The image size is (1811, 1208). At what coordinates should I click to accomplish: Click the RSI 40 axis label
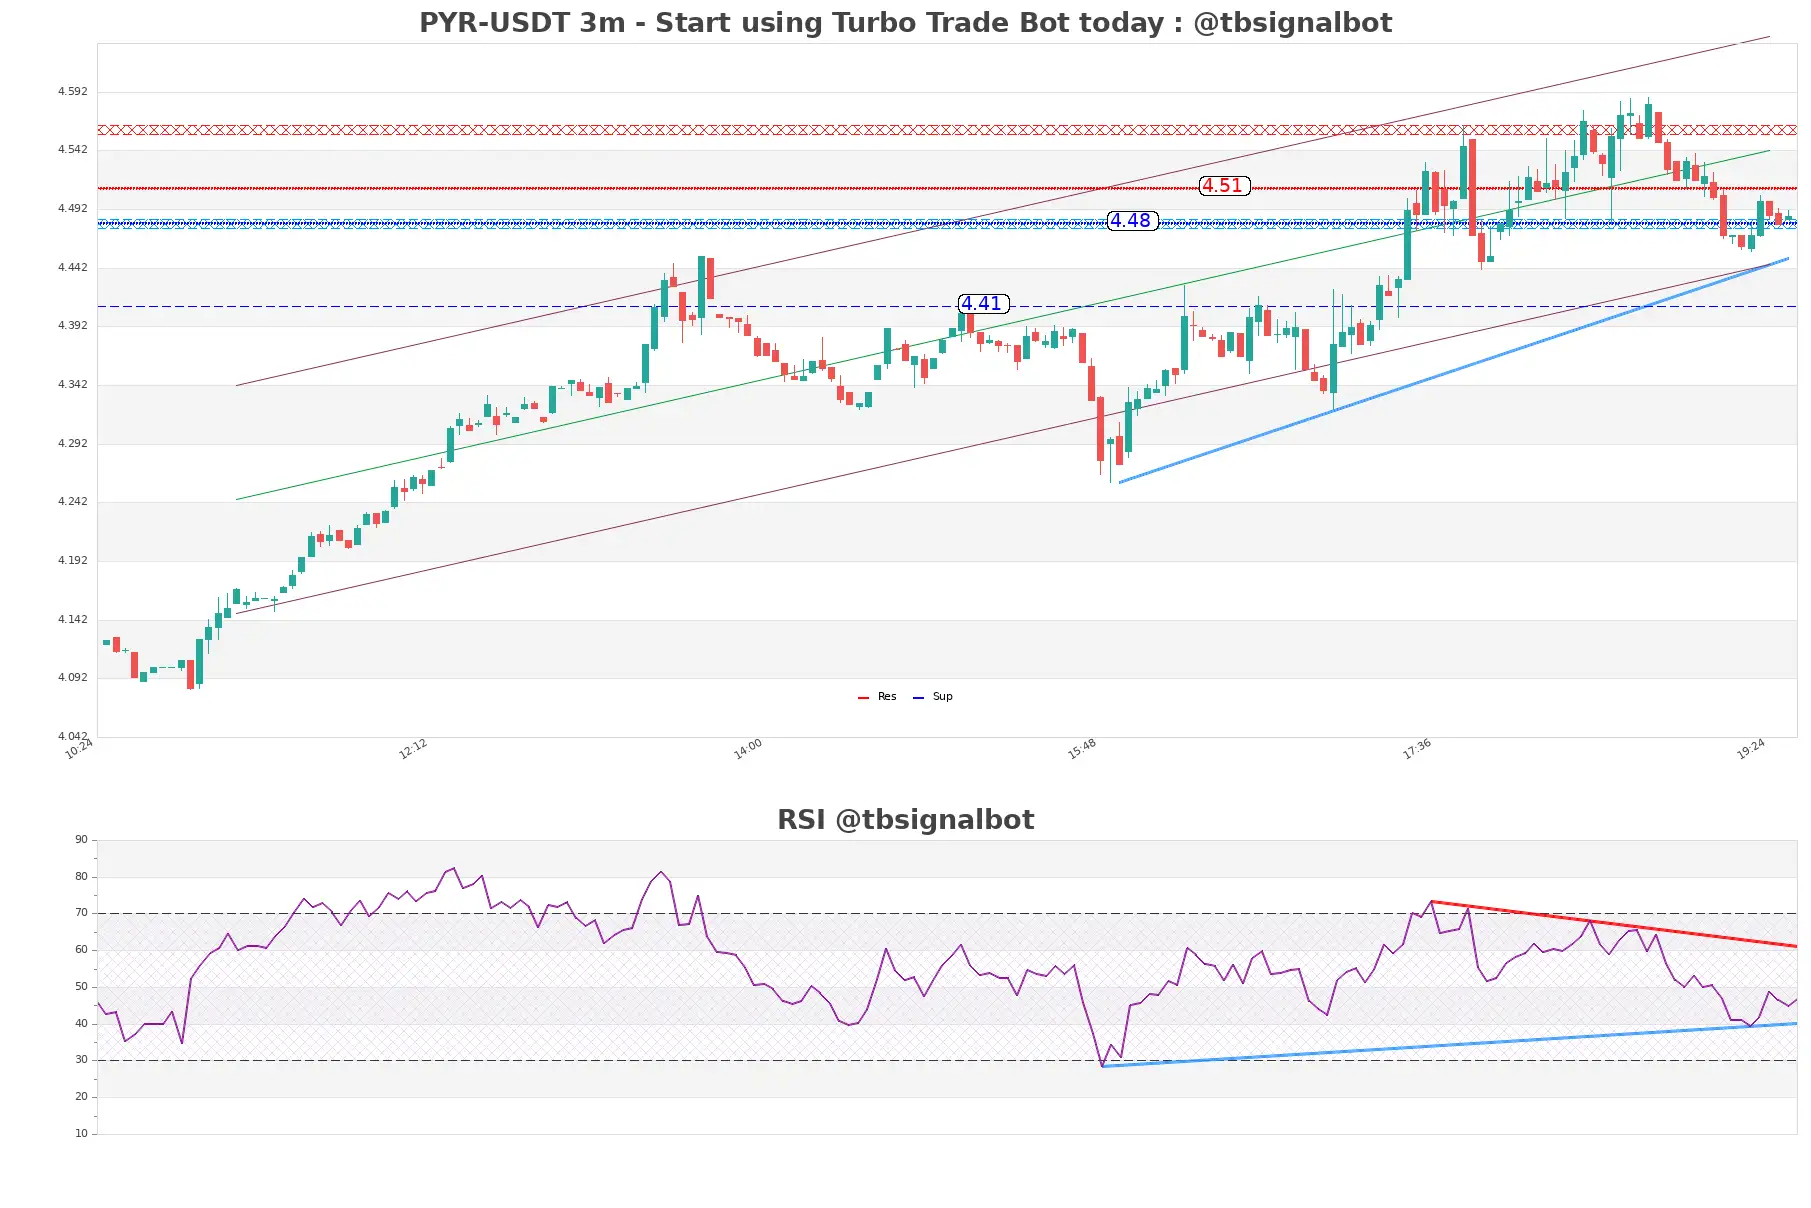(x=82, y=1024)
